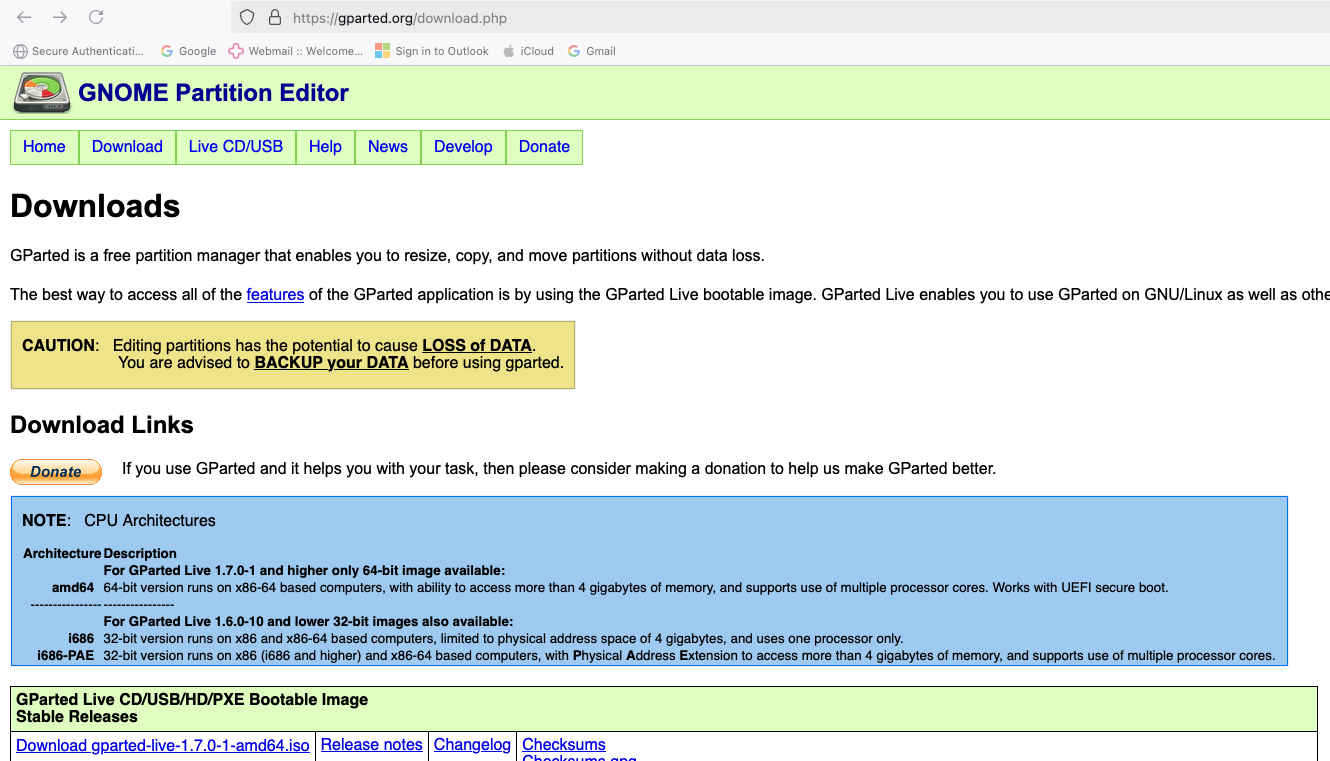Open the Webmail Welcome bookmark
This screenshot has height=761, width=1330.
pyautogui.click(x=296, y=51)
